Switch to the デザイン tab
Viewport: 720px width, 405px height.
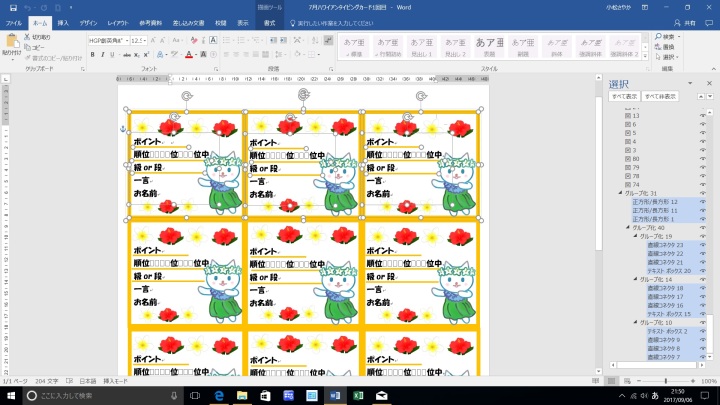click(x=88, y=23)
